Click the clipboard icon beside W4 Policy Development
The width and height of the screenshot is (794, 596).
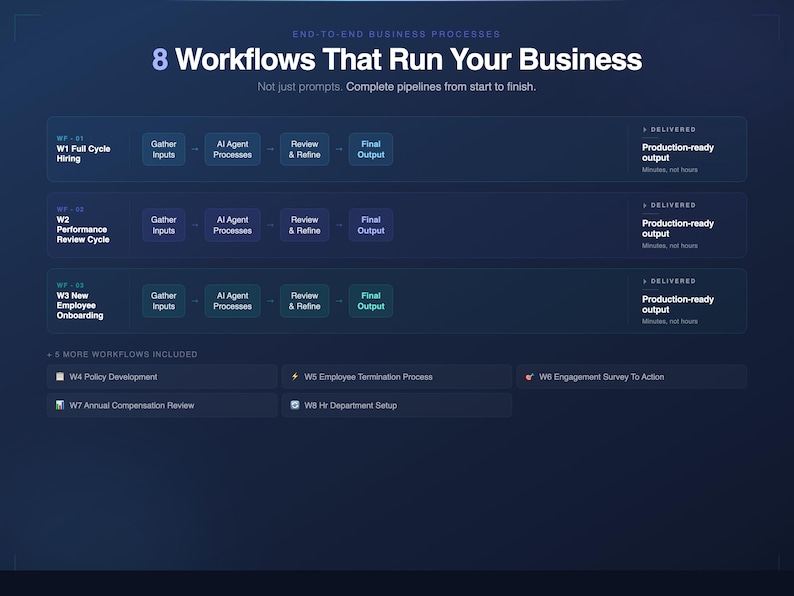(x=60, y=376)
